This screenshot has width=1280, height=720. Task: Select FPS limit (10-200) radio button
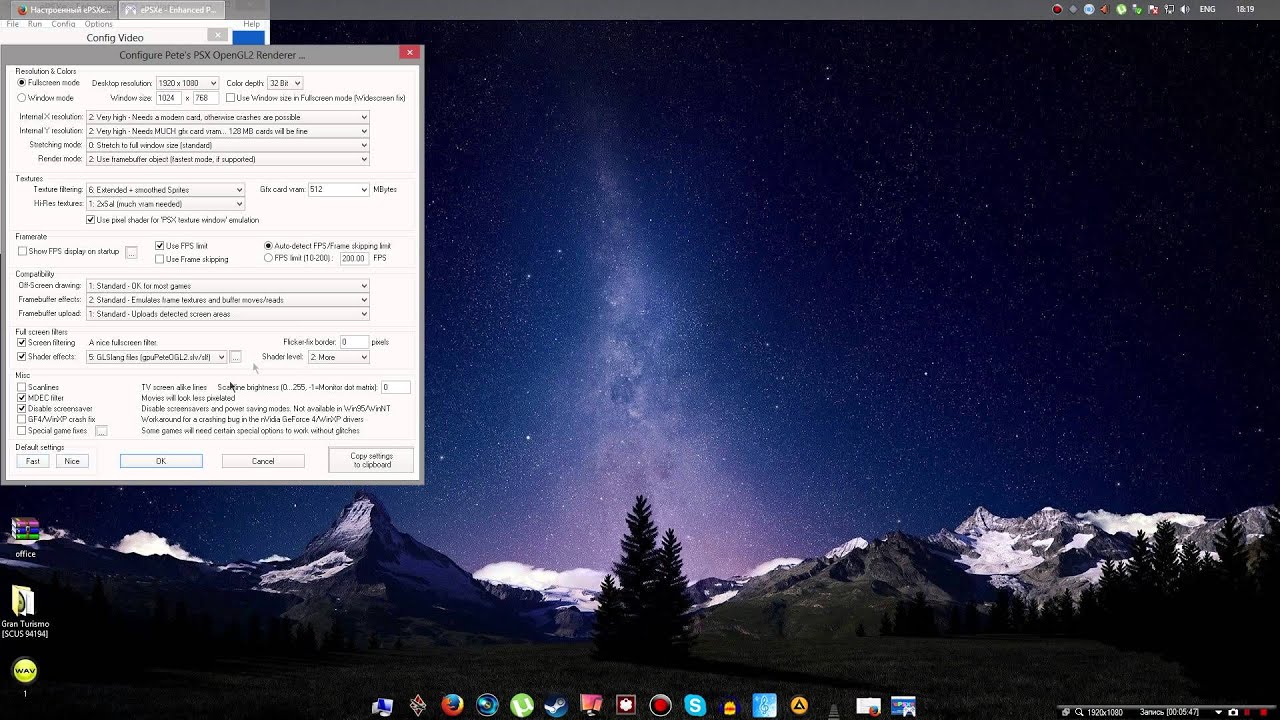pyautogui.click(x=268, y=258)
